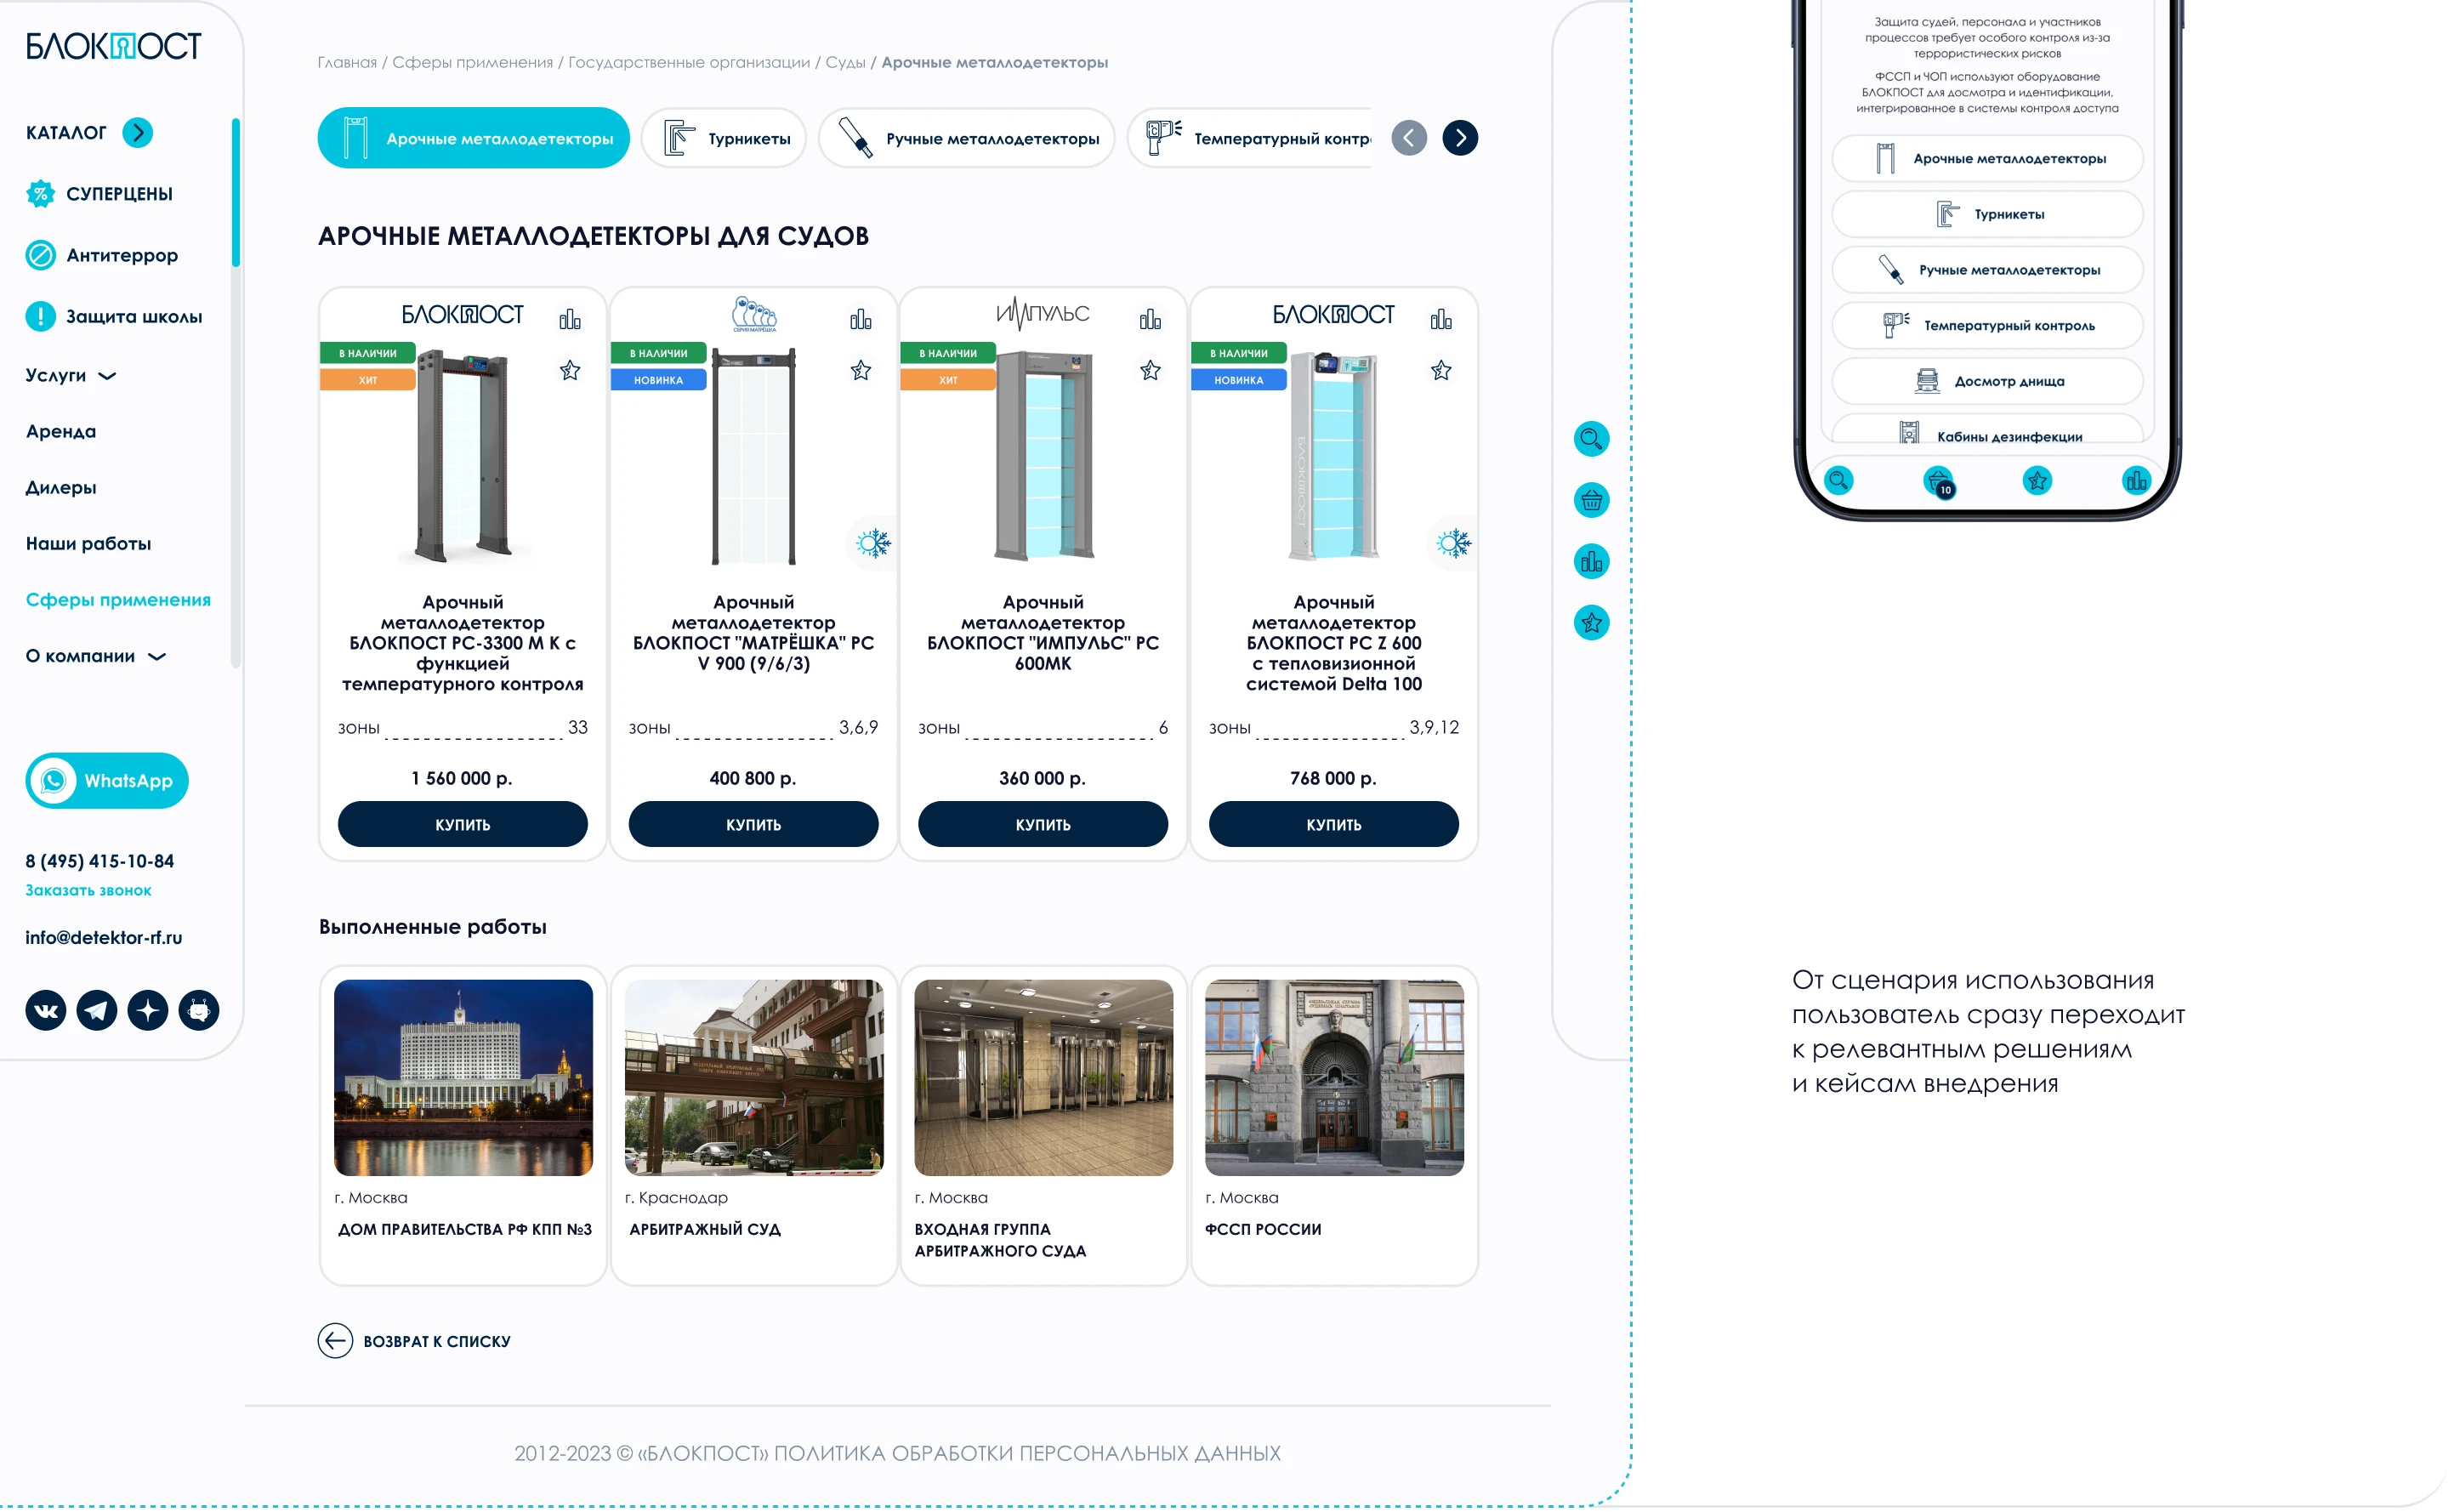Click the БЛОКПОСТ logo in sidebar

coord(113,46)
